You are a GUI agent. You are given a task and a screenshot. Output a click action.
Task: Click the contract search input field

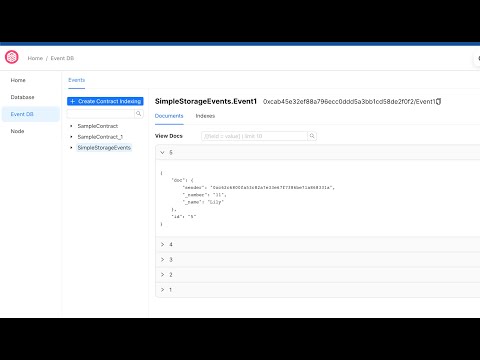101,114
